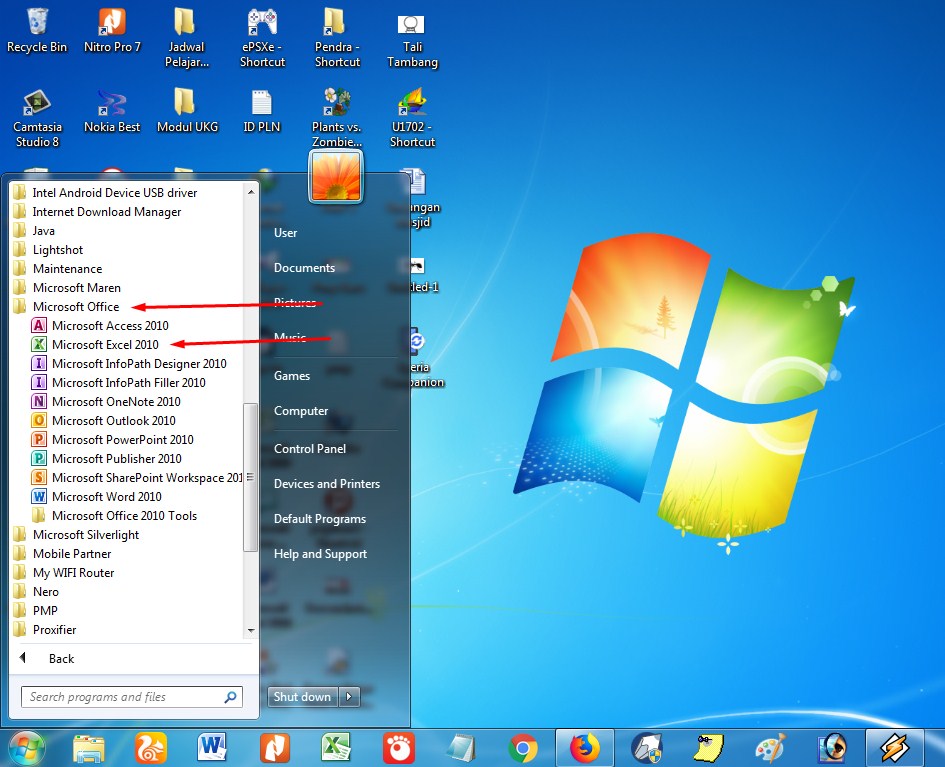Image resolution: width=945 pixels, height=767 pixels.
Task: Open Microsoft Publisher 2010
Action: point(116,459)
